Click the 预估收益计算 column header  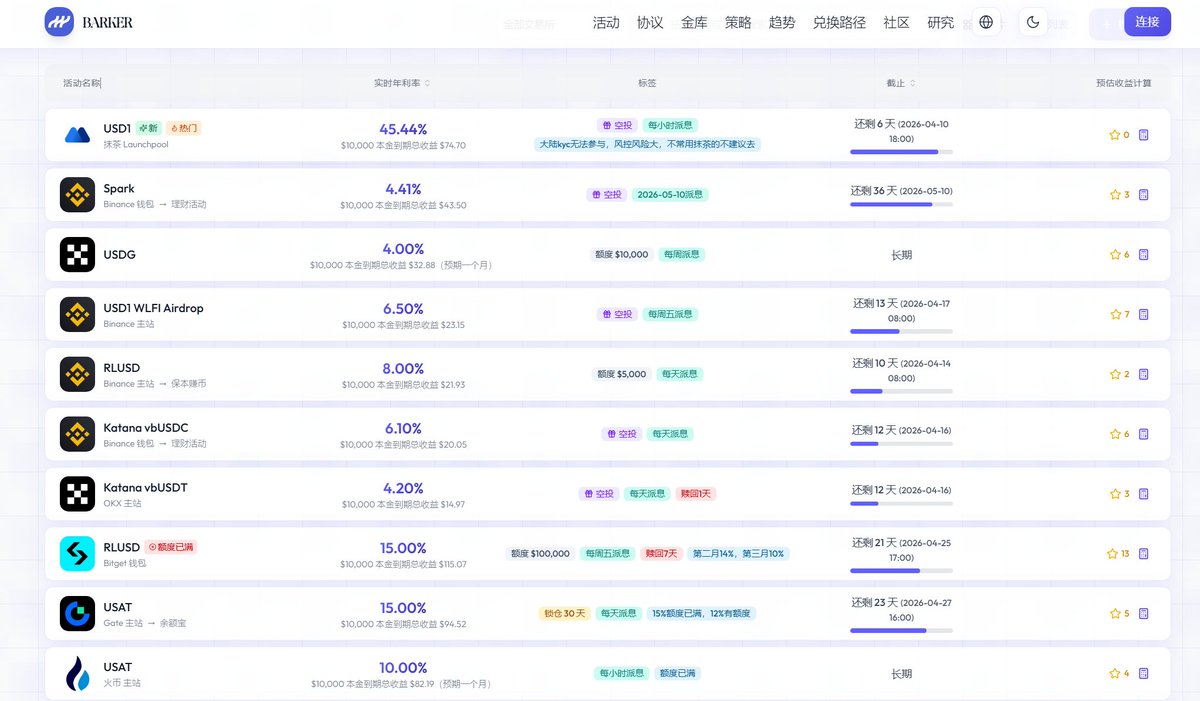(1124, 83)
